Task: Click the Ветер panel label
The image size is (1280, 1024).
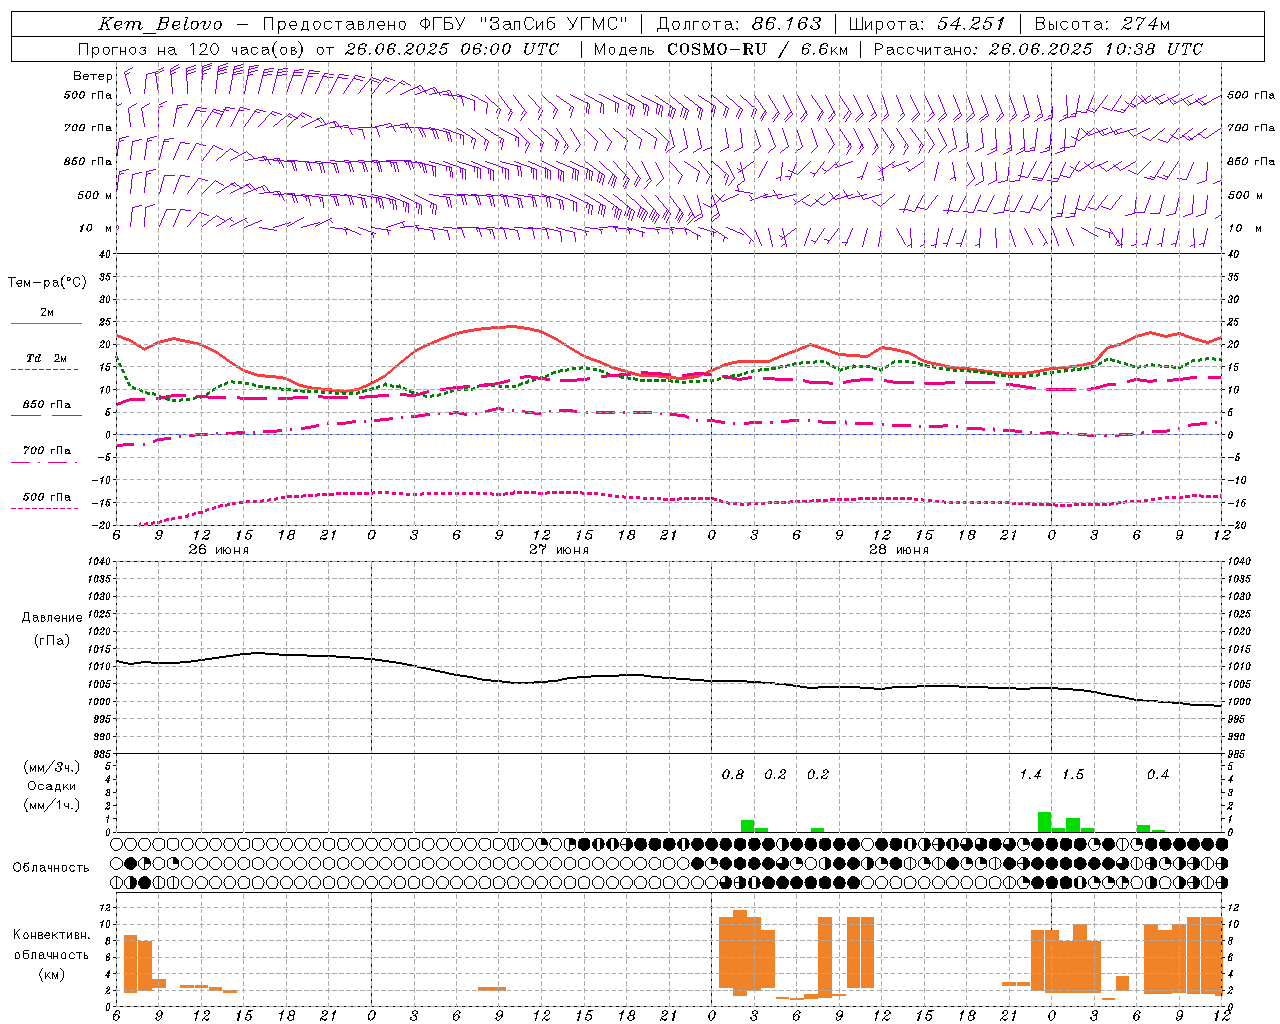Action: click(x=92, y=76)
